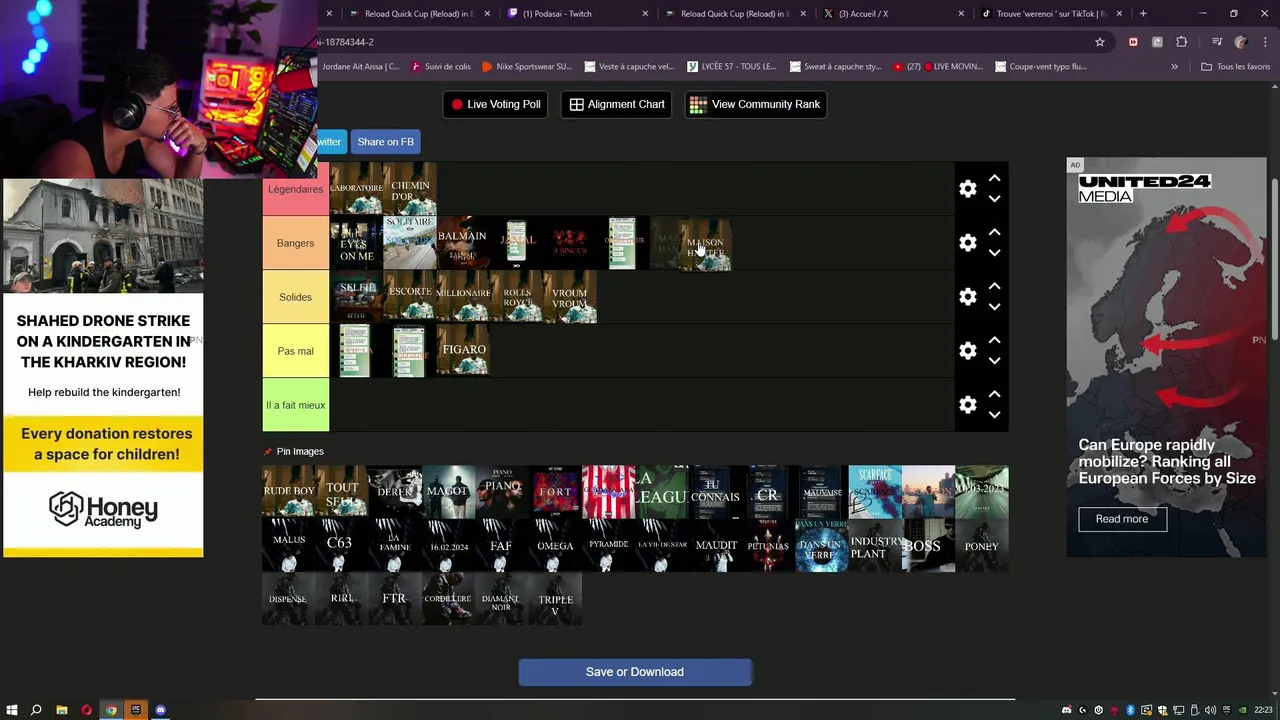Show hidden bookmarks with chevron
1280x720 pixels.
pyautogui.click(x=1174, y=67)
